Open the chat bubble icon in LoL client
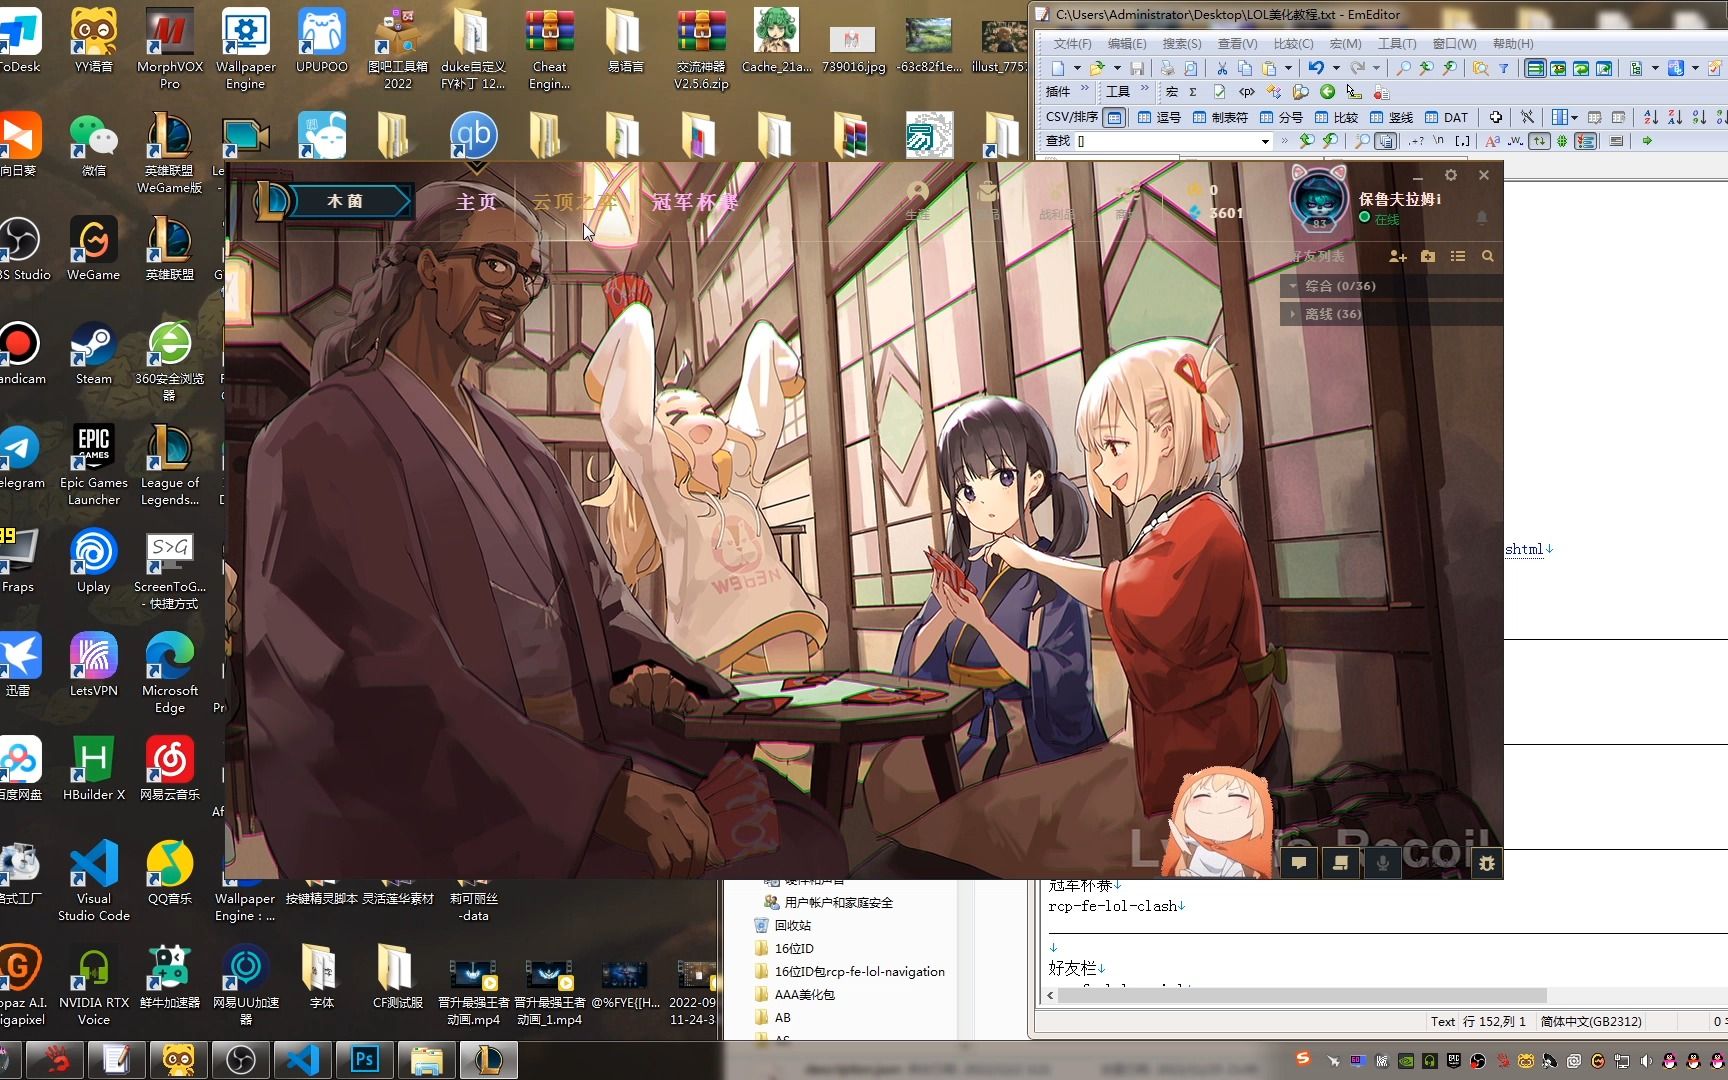The image size is (1728, 1080). [x=1299, y=863]
